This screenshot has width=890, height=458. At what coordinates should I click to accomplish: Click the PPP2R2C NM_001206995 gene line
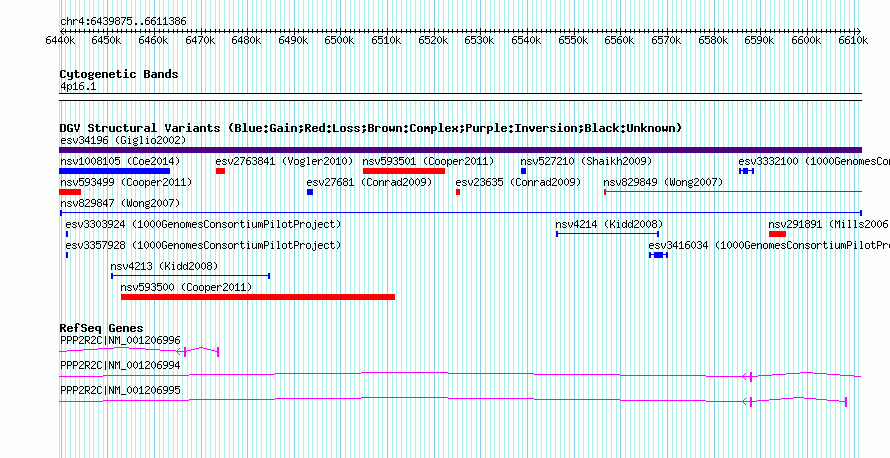coord(453,400)
